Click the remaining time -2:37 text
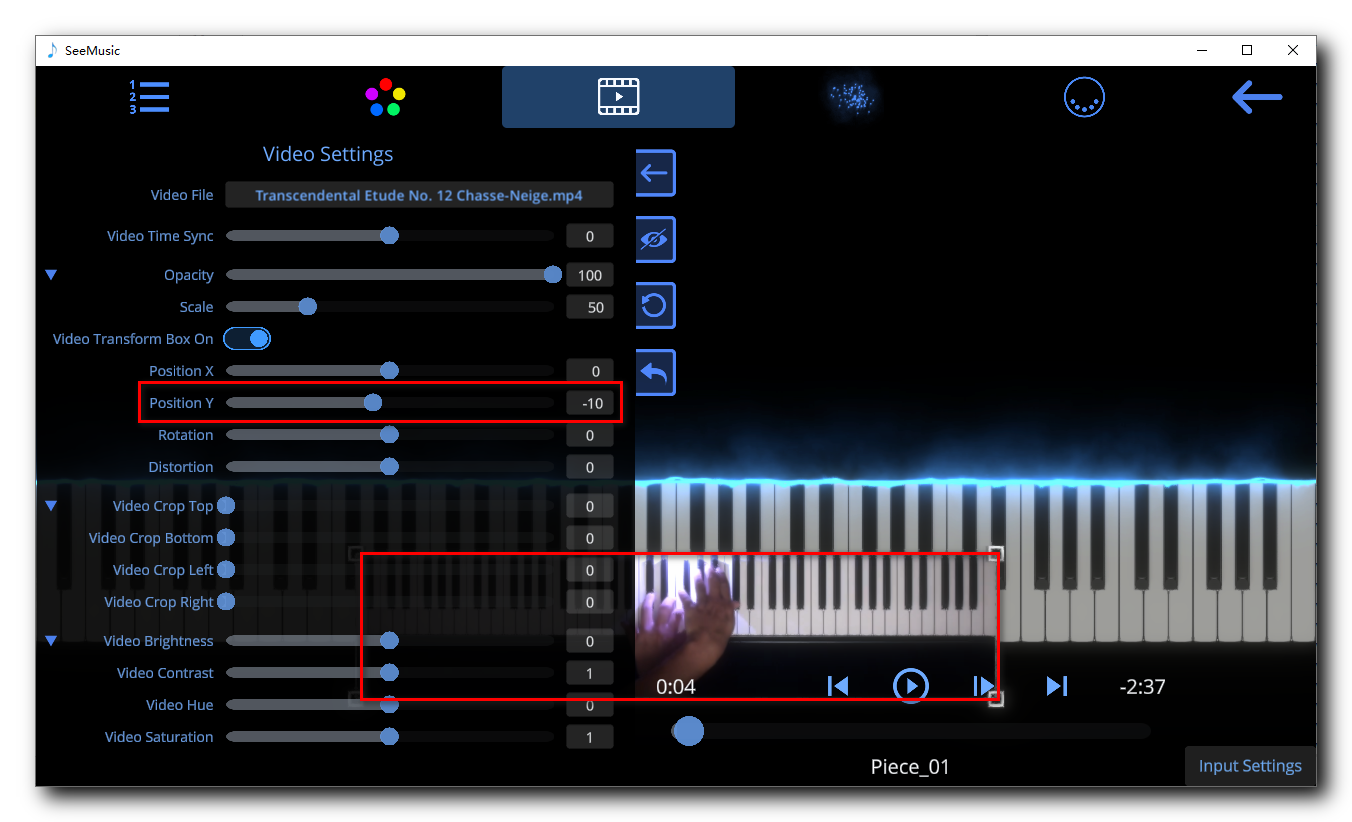Image resolution: width=1352 pixels, height=822 pixels. point(1142,687)
